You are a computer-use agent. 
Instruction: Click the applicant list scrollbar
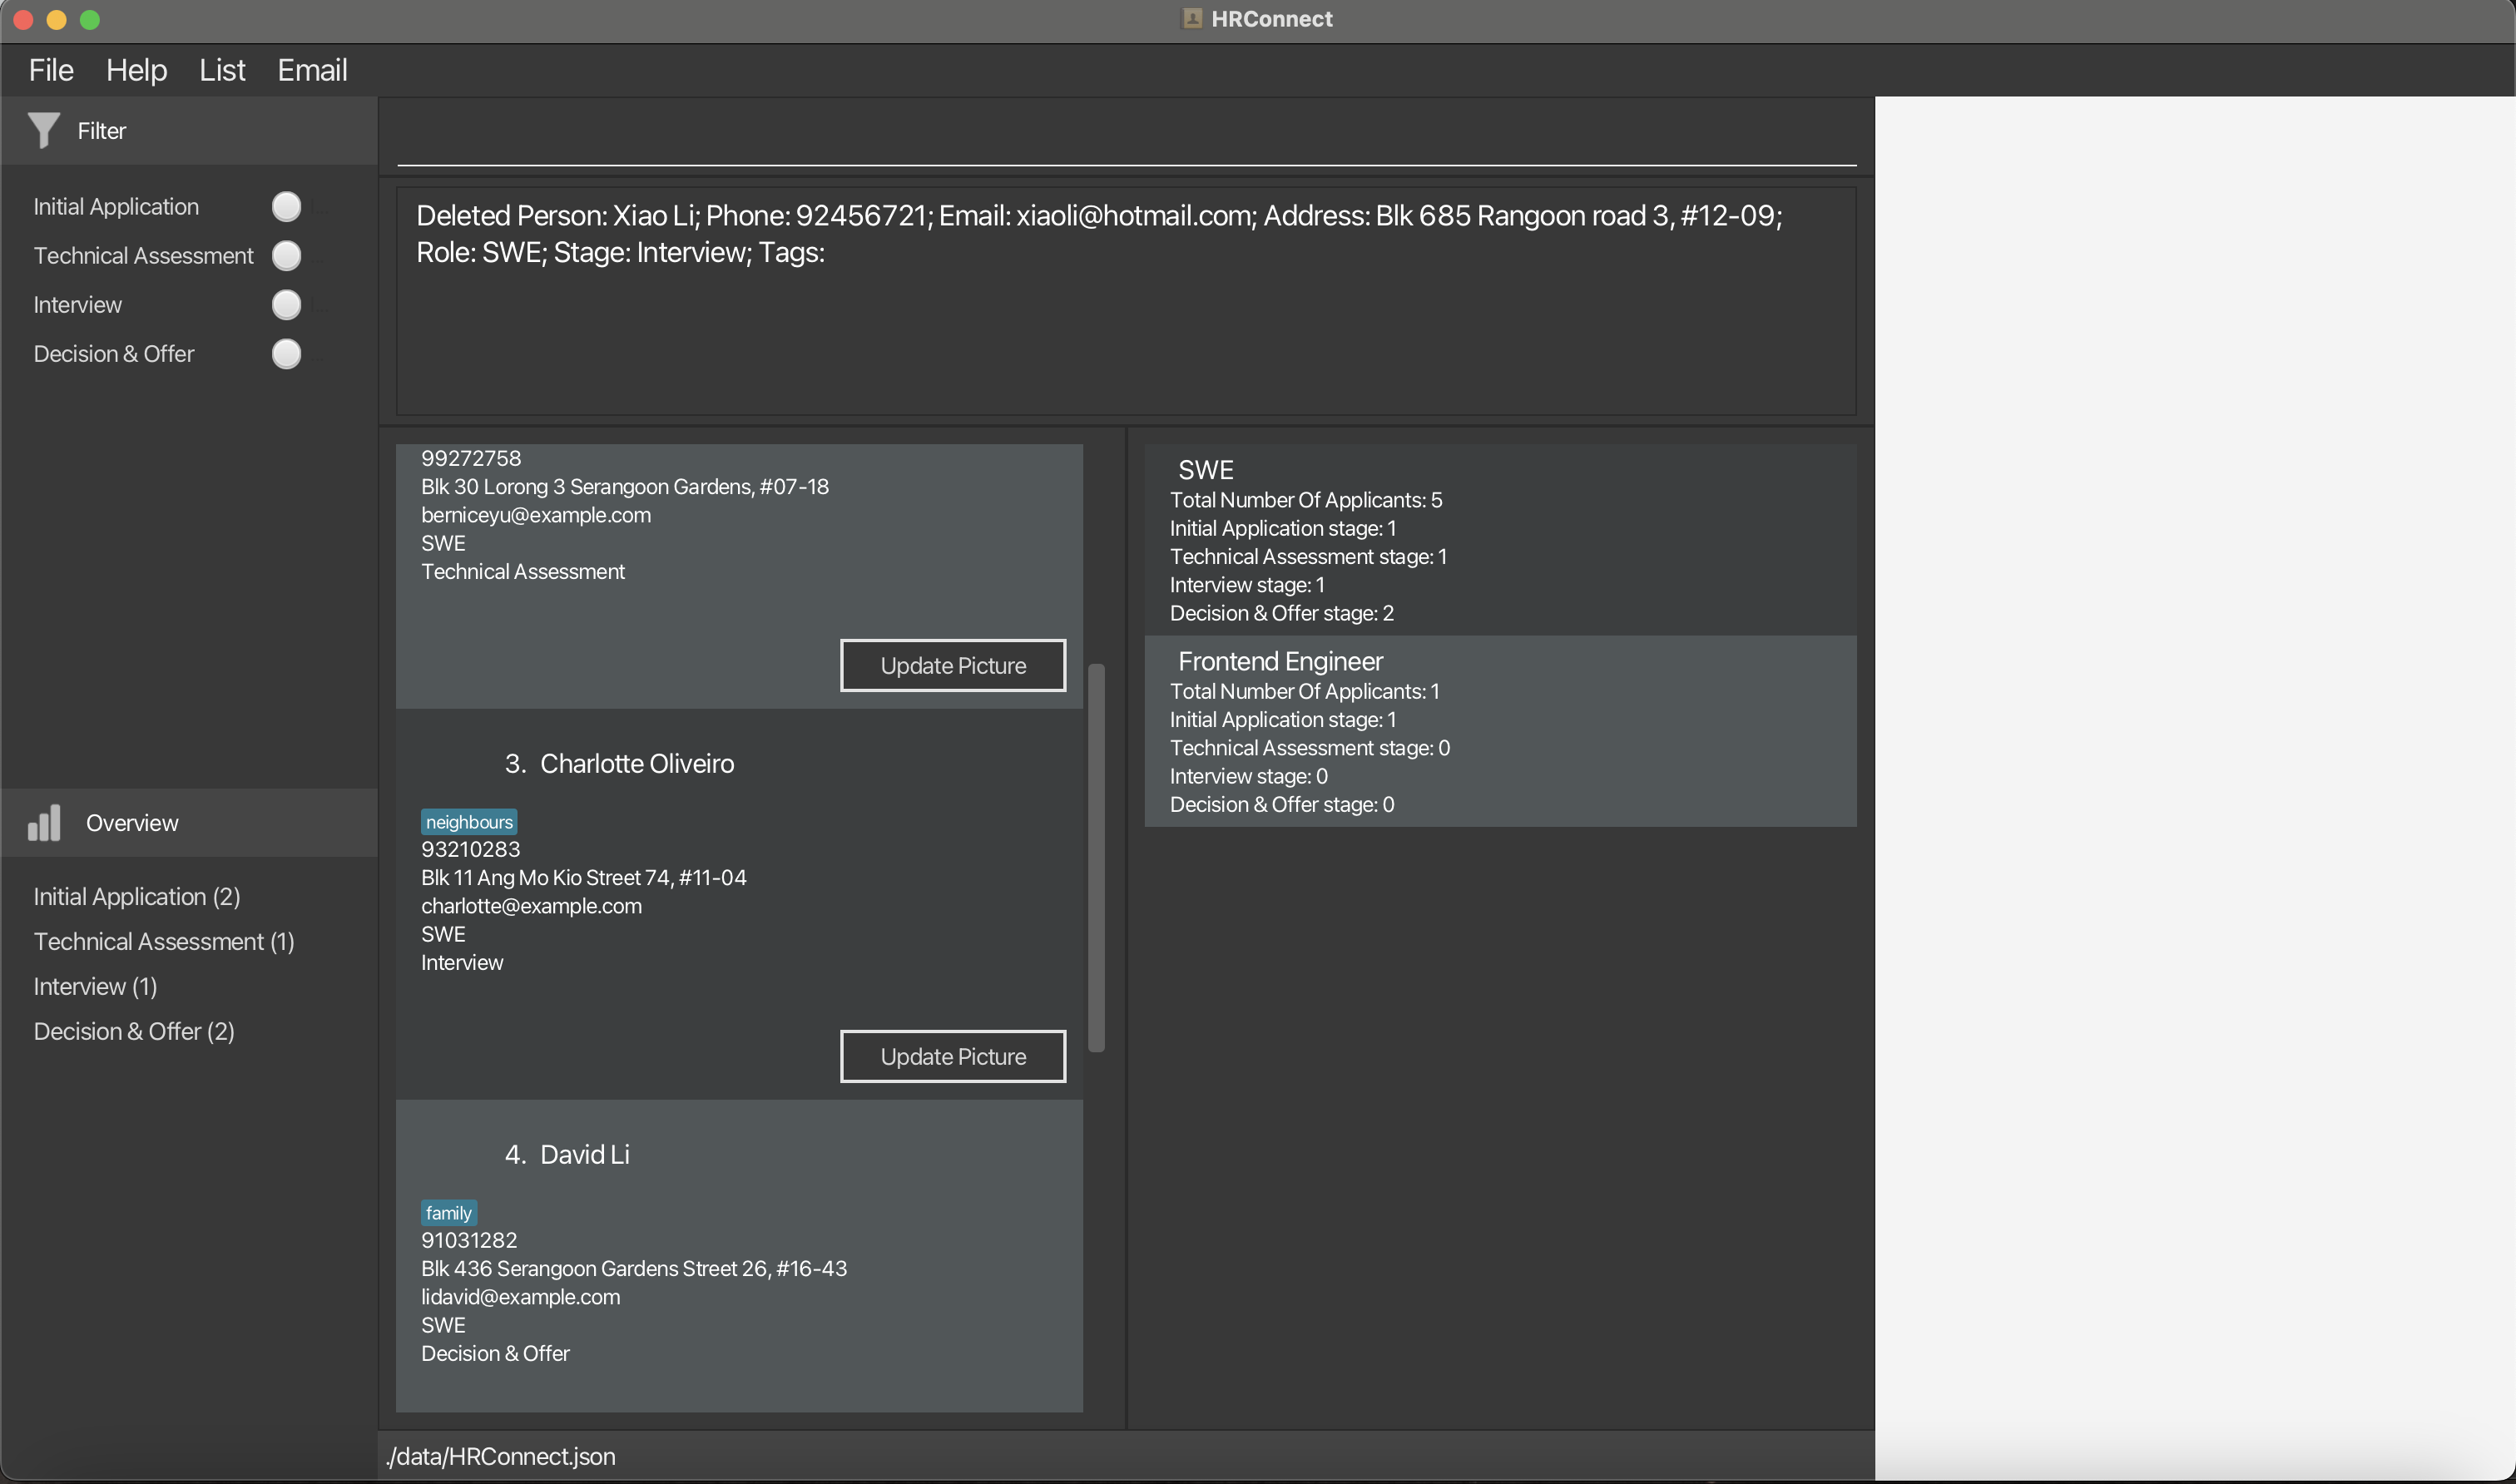point(1096,856)
